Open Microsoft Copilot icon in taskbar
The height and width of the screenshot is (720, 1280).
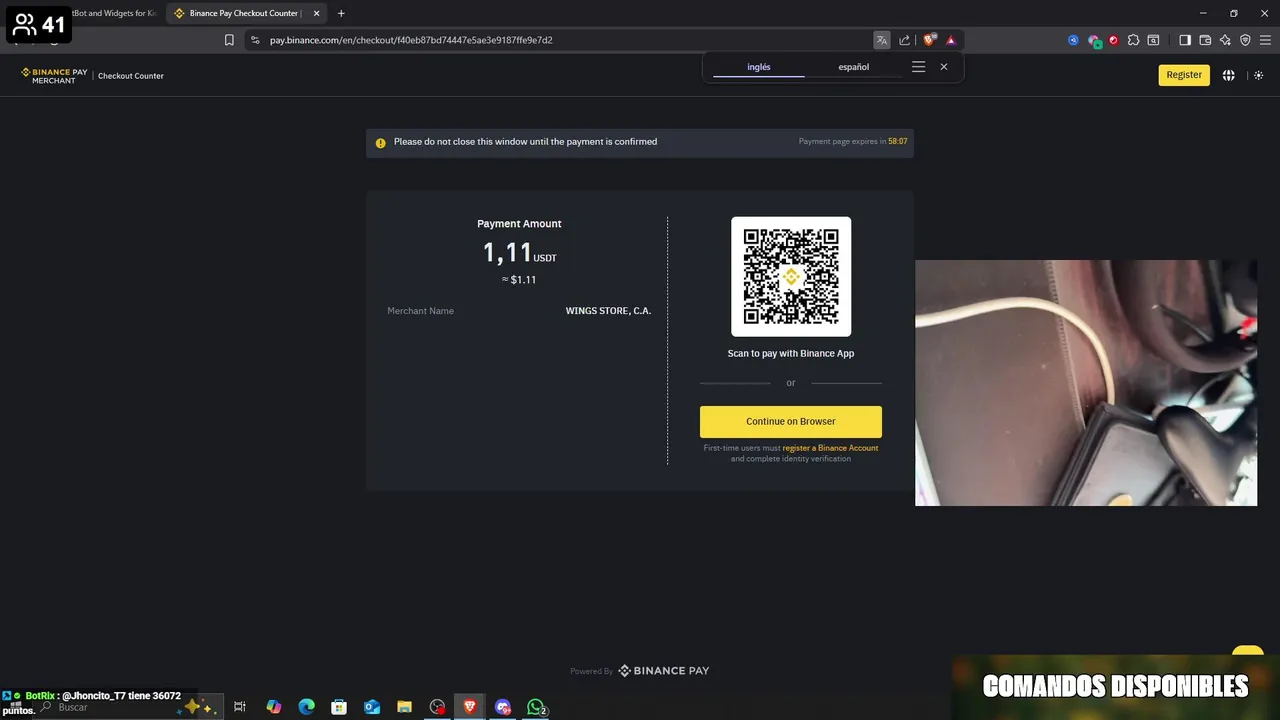(x=274, y=707)
